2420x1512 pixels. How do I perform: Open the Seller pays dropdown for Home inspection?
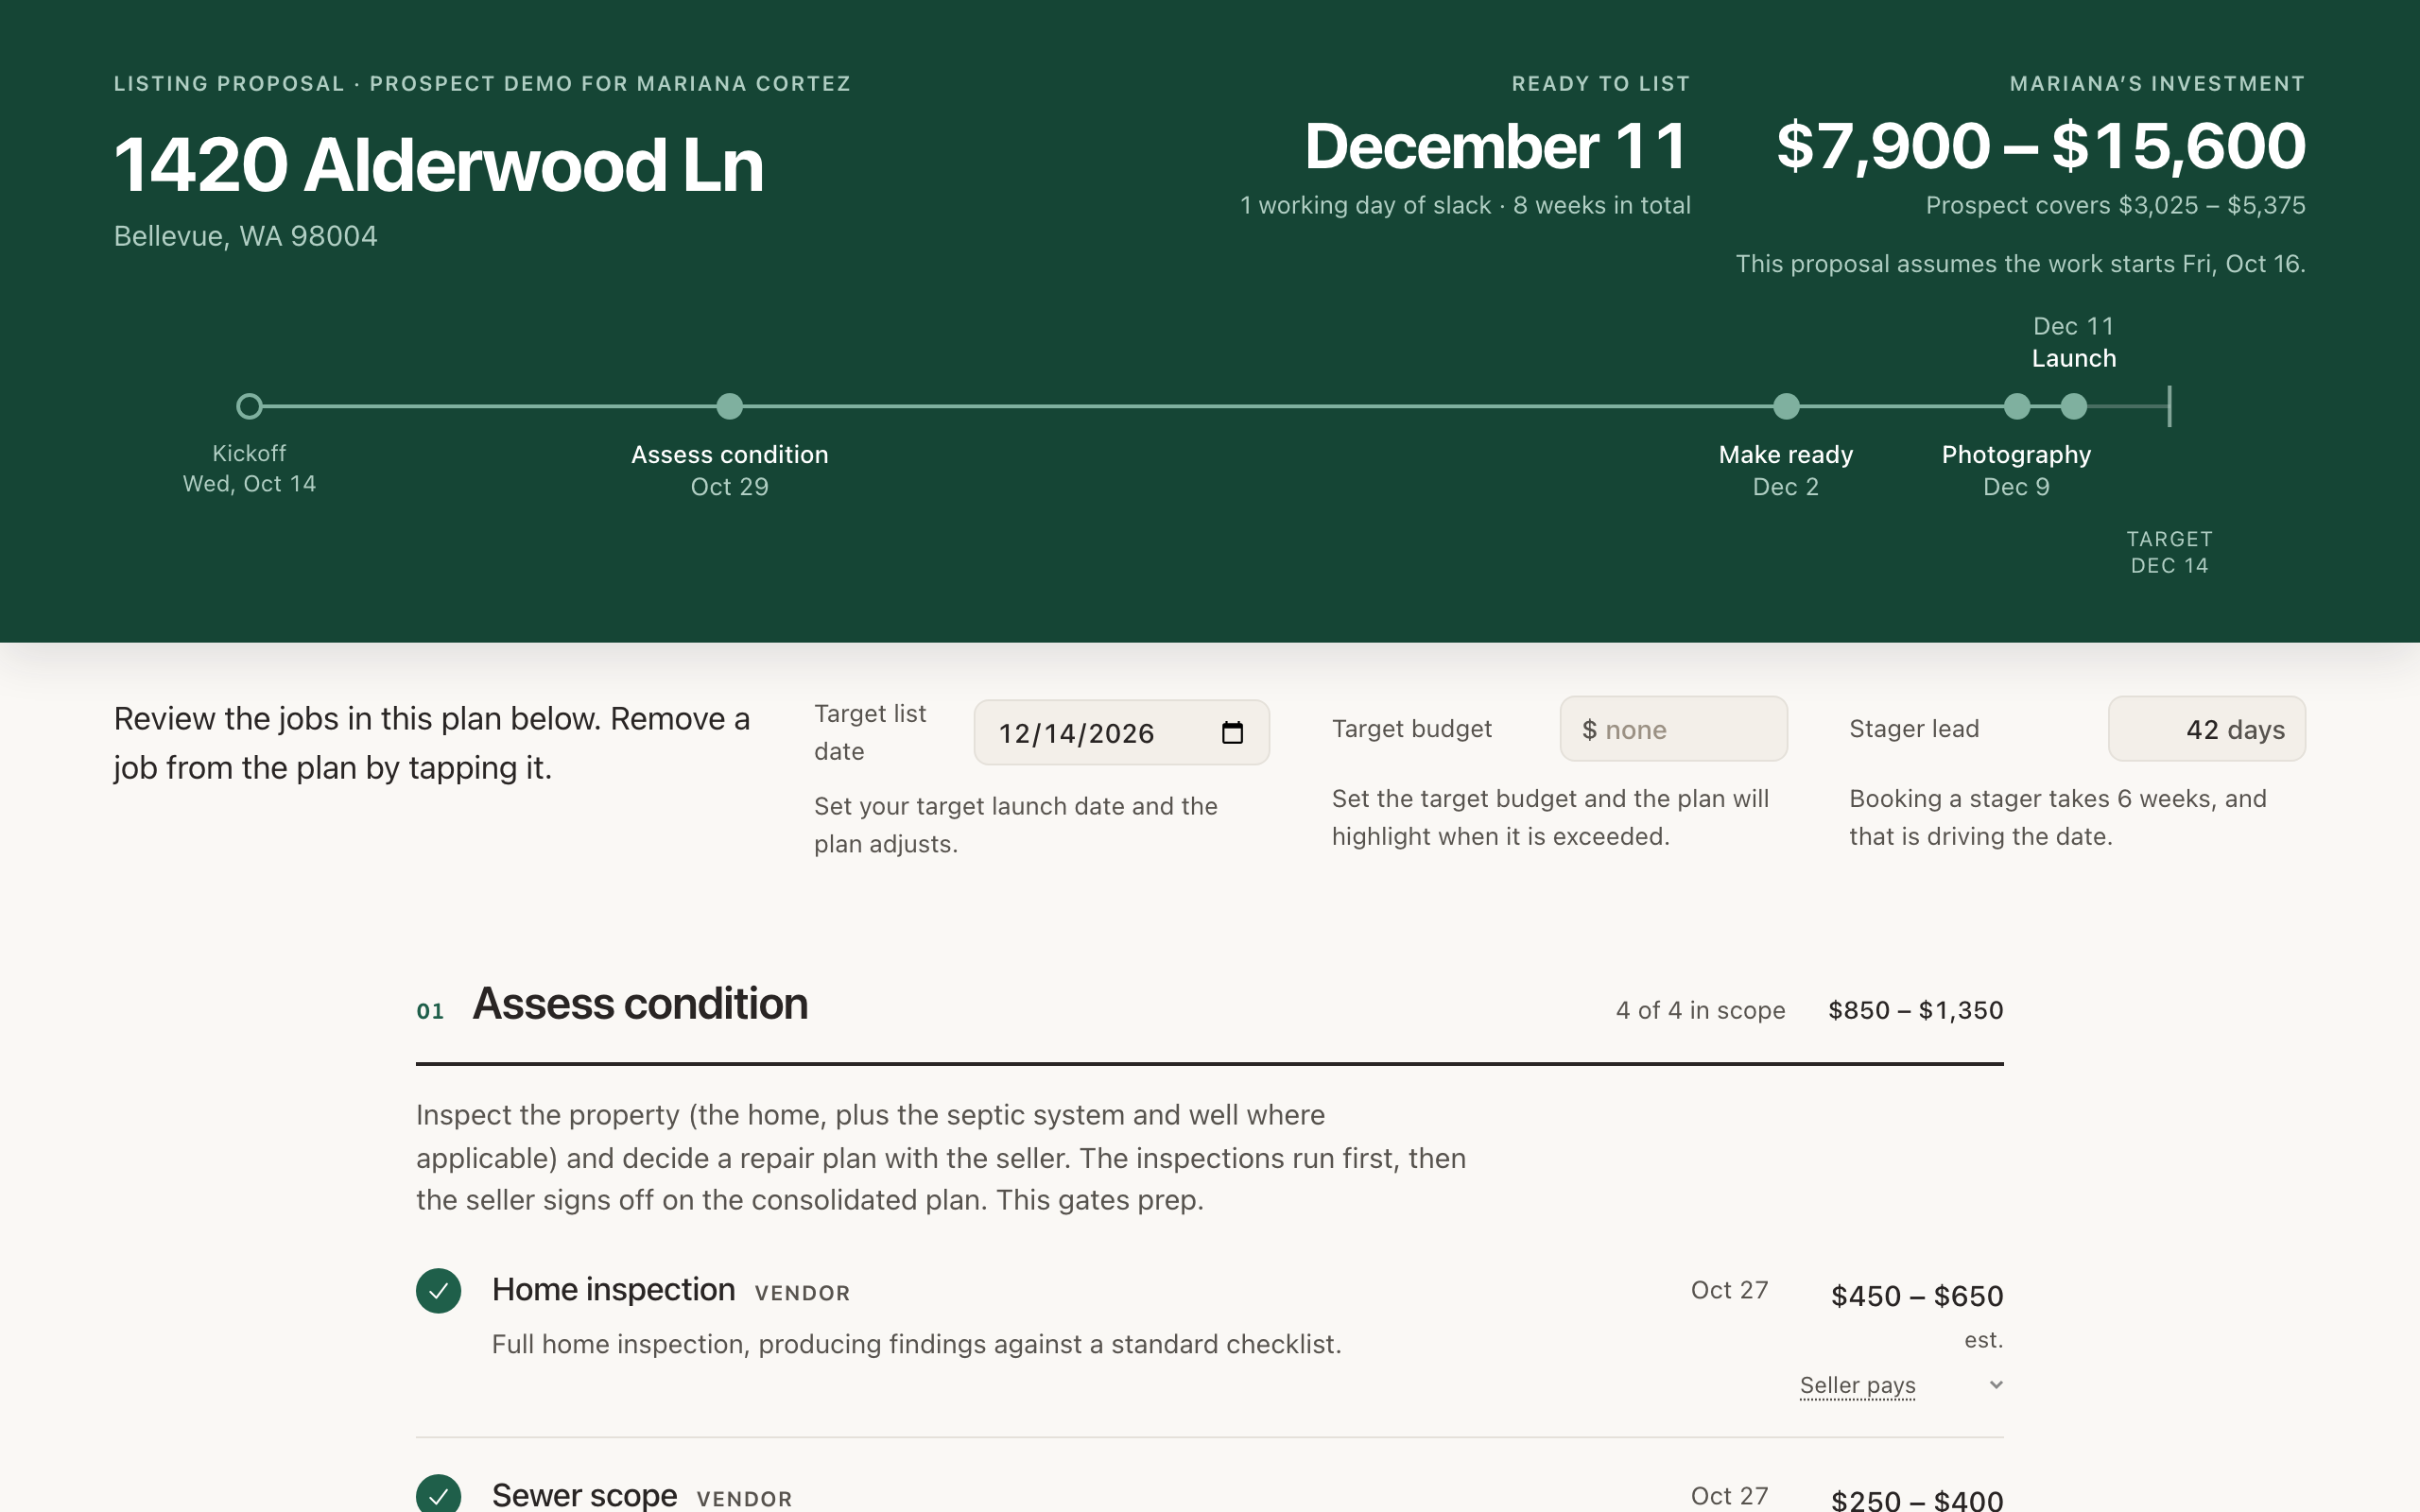coord(1900,1385)
